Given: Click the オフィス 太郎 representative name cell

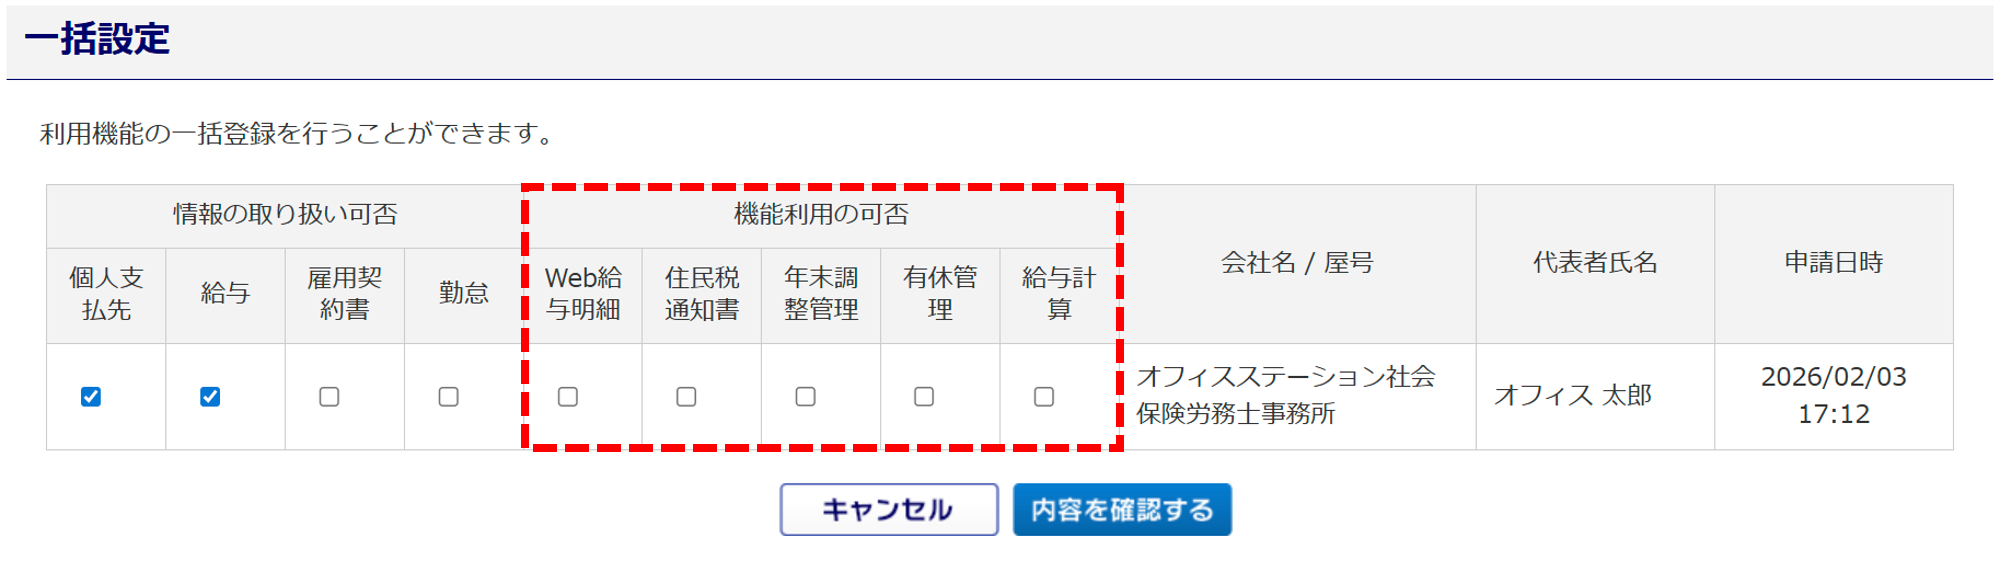Looking at the screenshot, I should [1573, 396].
